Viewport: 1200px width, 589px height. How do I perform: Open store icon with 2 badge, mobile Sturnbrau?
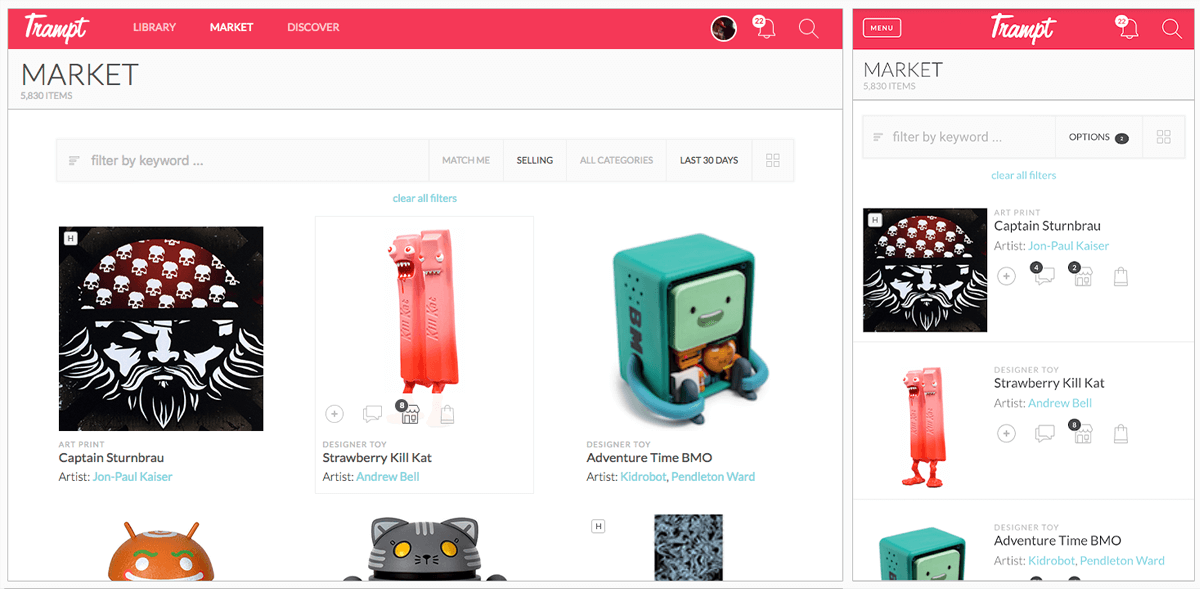(x=1081, y=274)
